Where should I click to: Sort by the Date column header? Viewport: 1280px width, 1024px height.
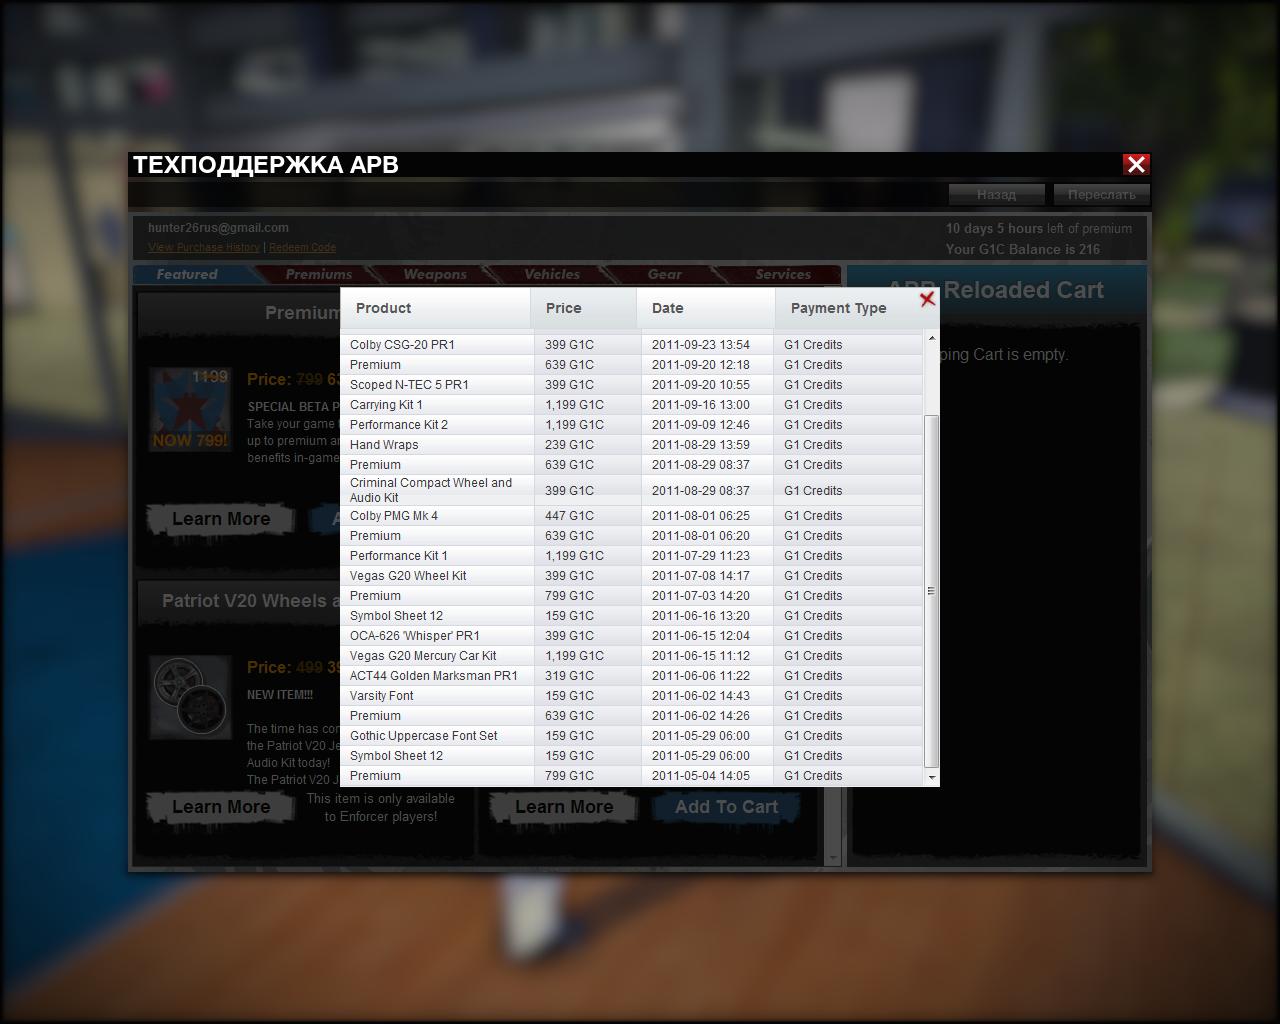click(668, 308)
